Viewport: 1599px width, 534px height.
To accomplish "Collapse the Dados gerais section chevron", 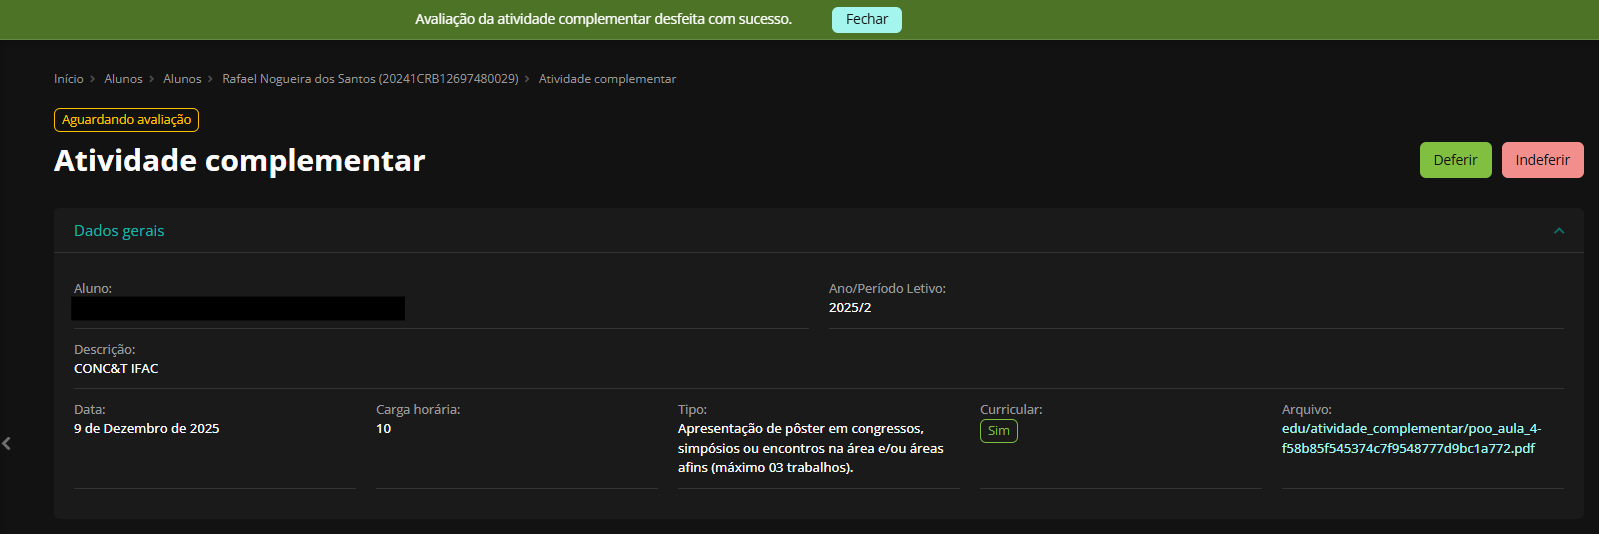I will coord(1558,231).
